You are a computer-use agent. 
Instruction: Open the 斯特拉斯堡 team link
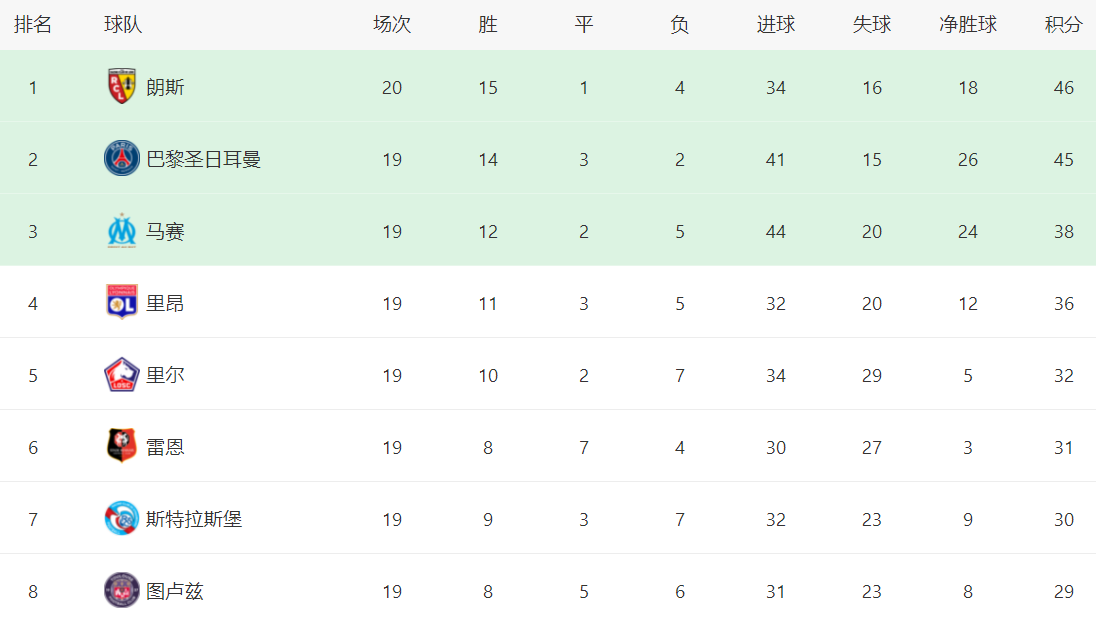pos(194,519)
